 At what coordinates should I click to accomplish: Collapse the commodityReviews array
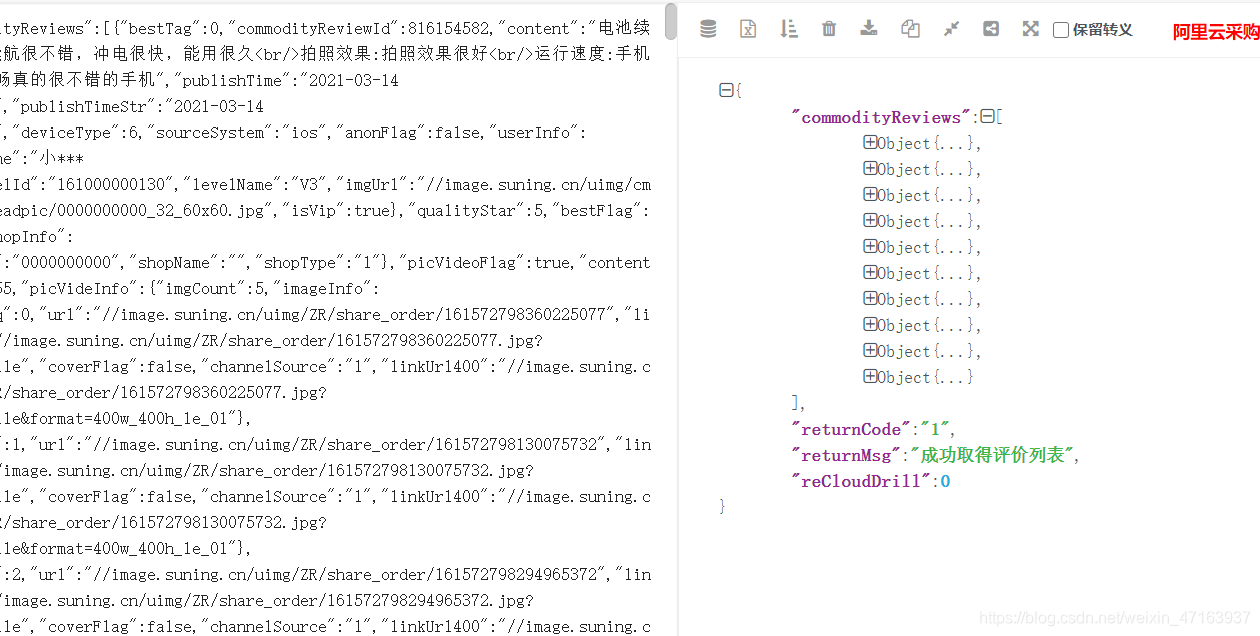point(988,117)
